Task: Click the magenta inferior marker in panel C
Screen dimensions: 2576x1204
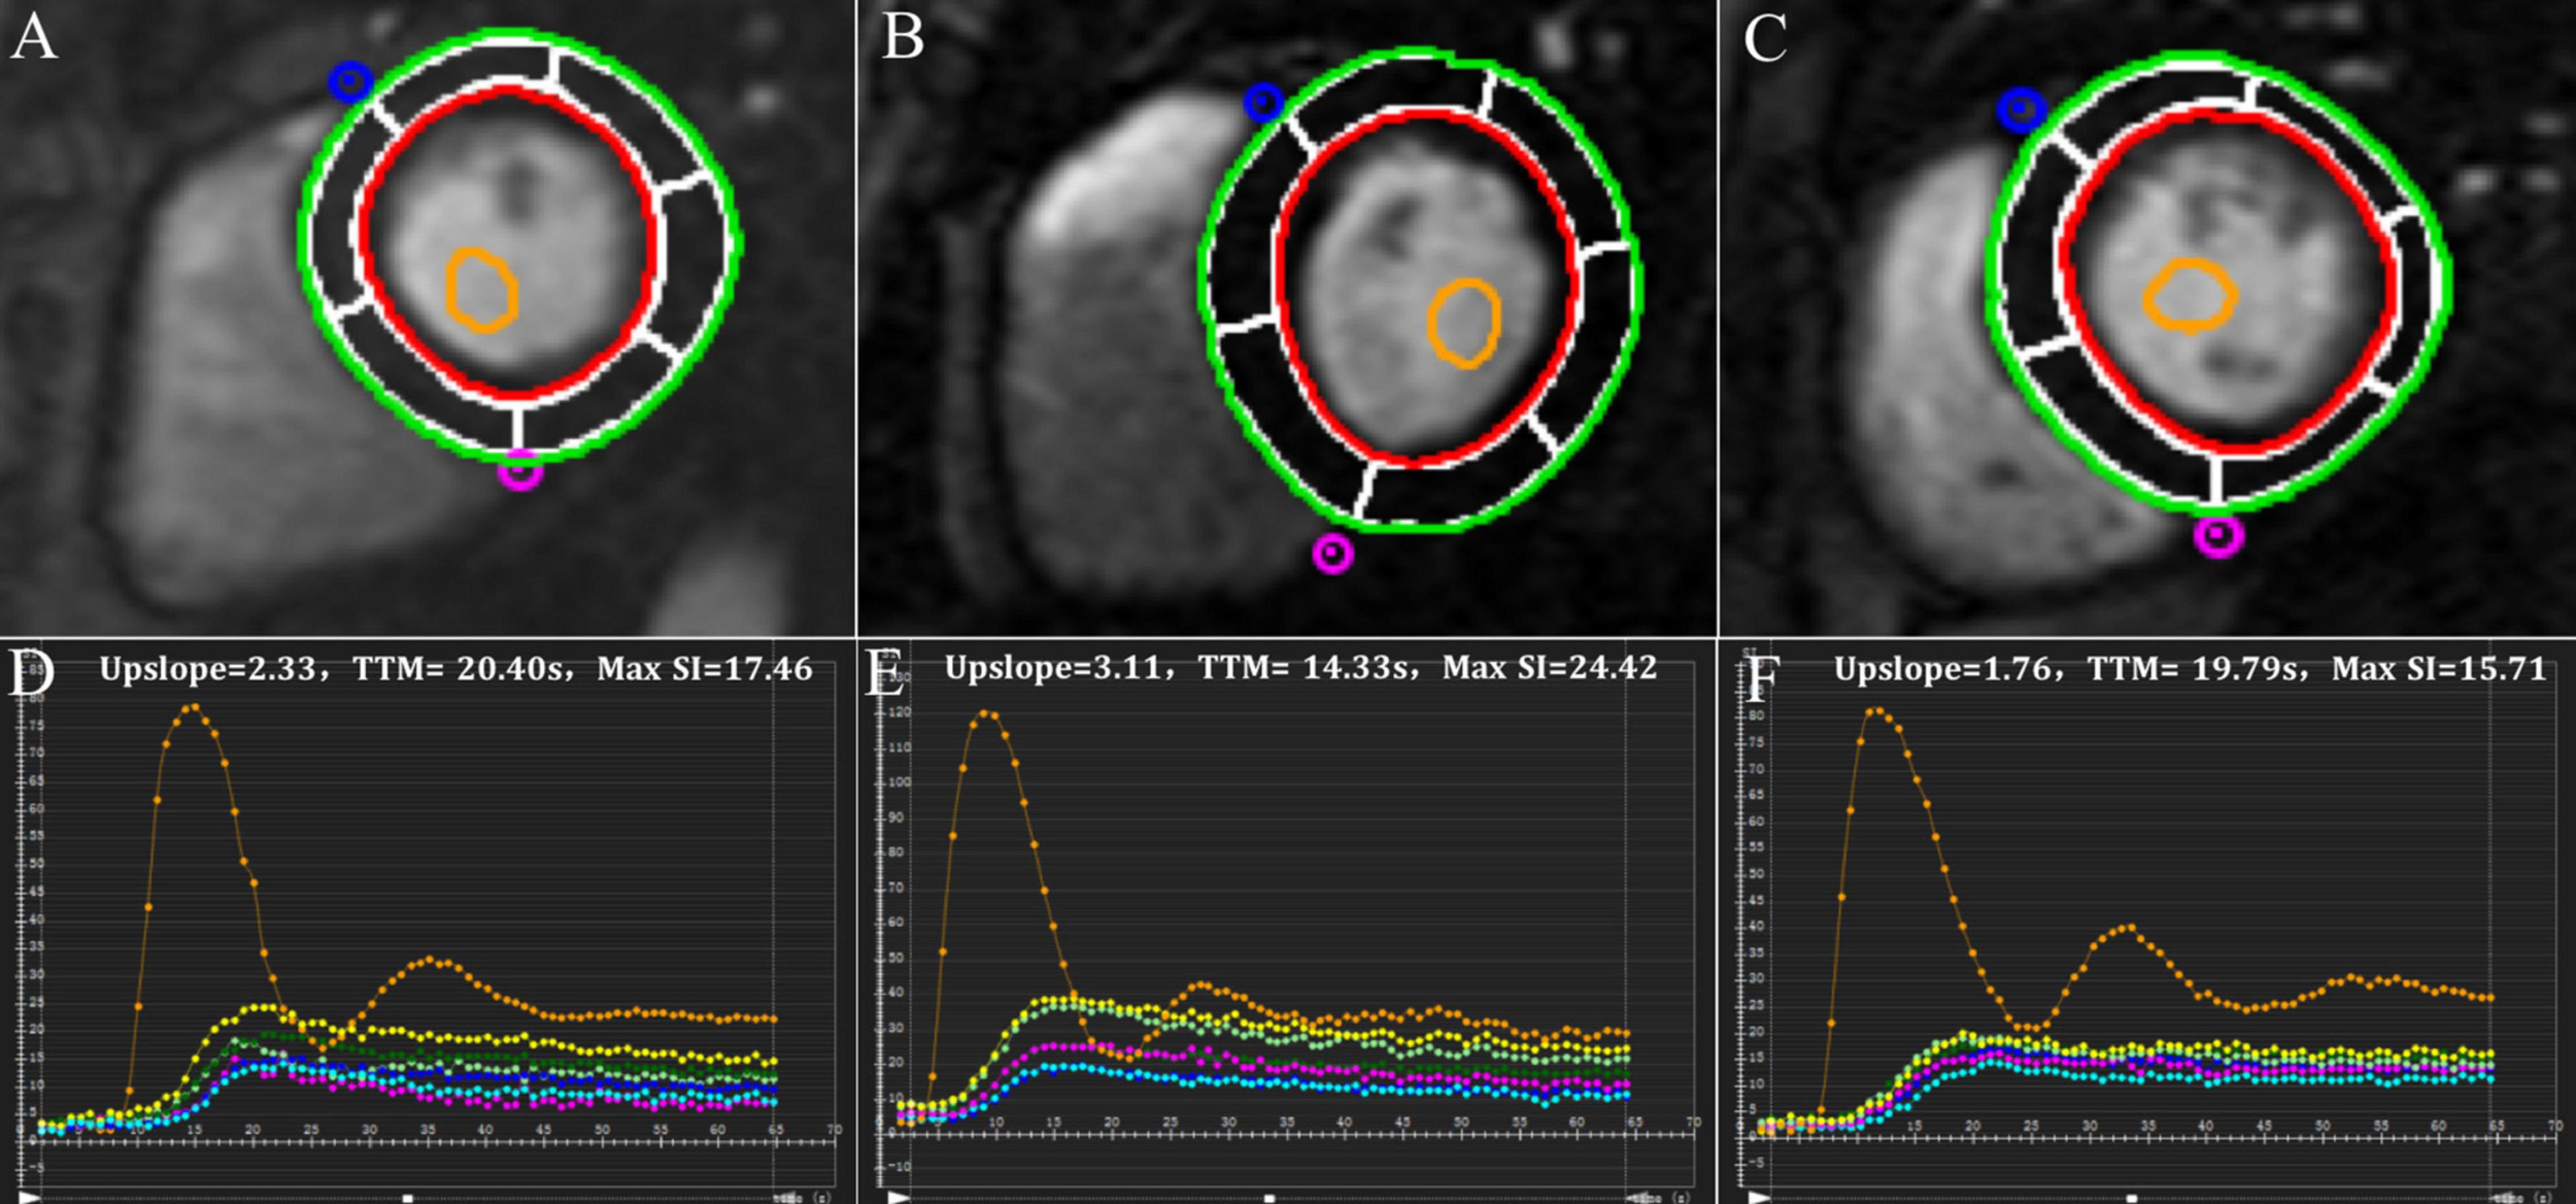Action: pos(2219,535)
